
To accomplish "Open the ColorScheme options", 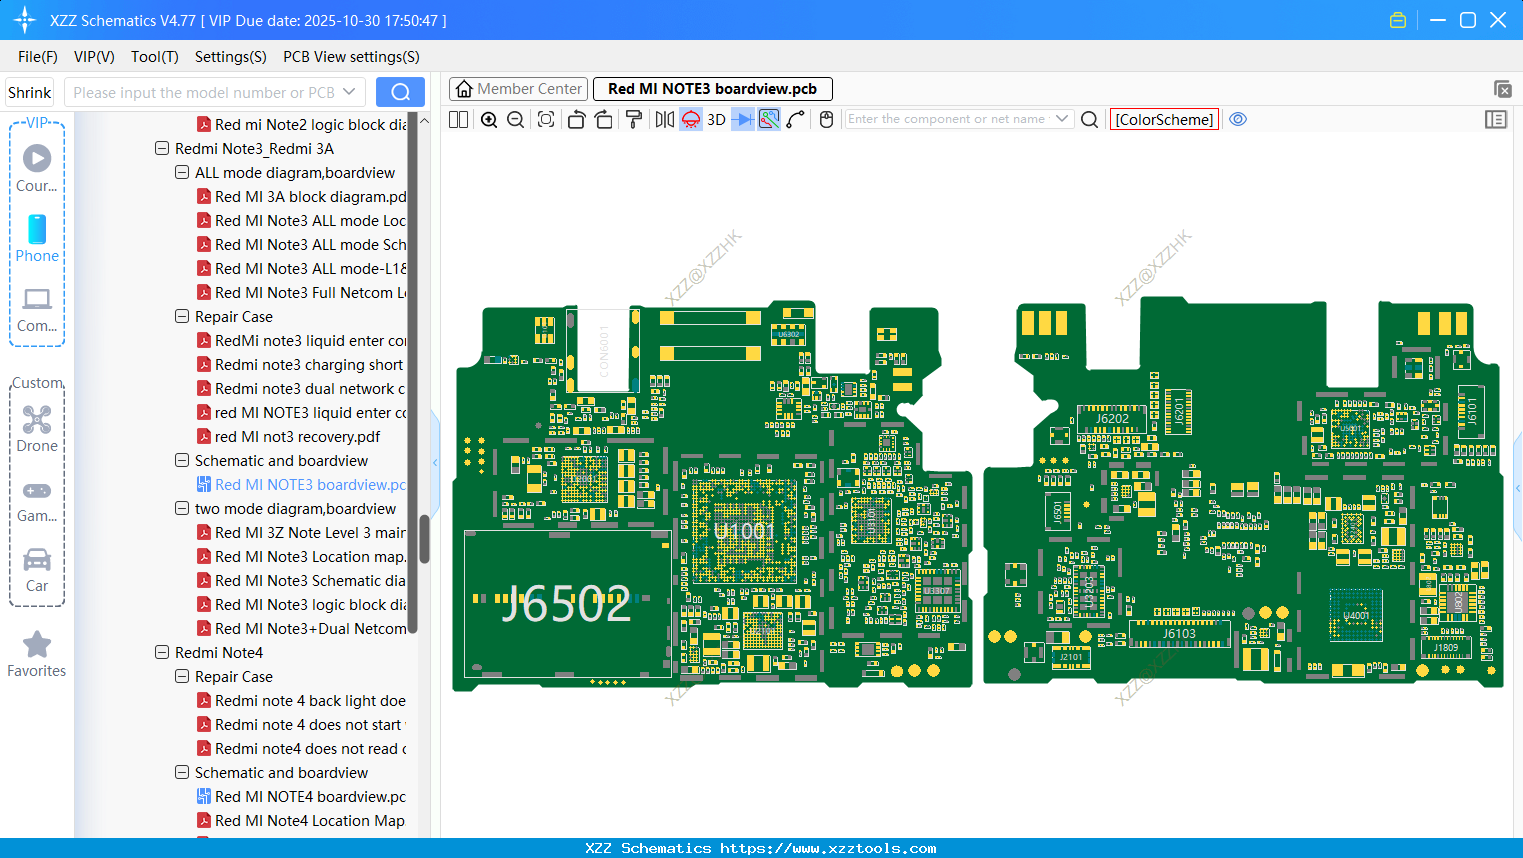I will coord(1164,119).
